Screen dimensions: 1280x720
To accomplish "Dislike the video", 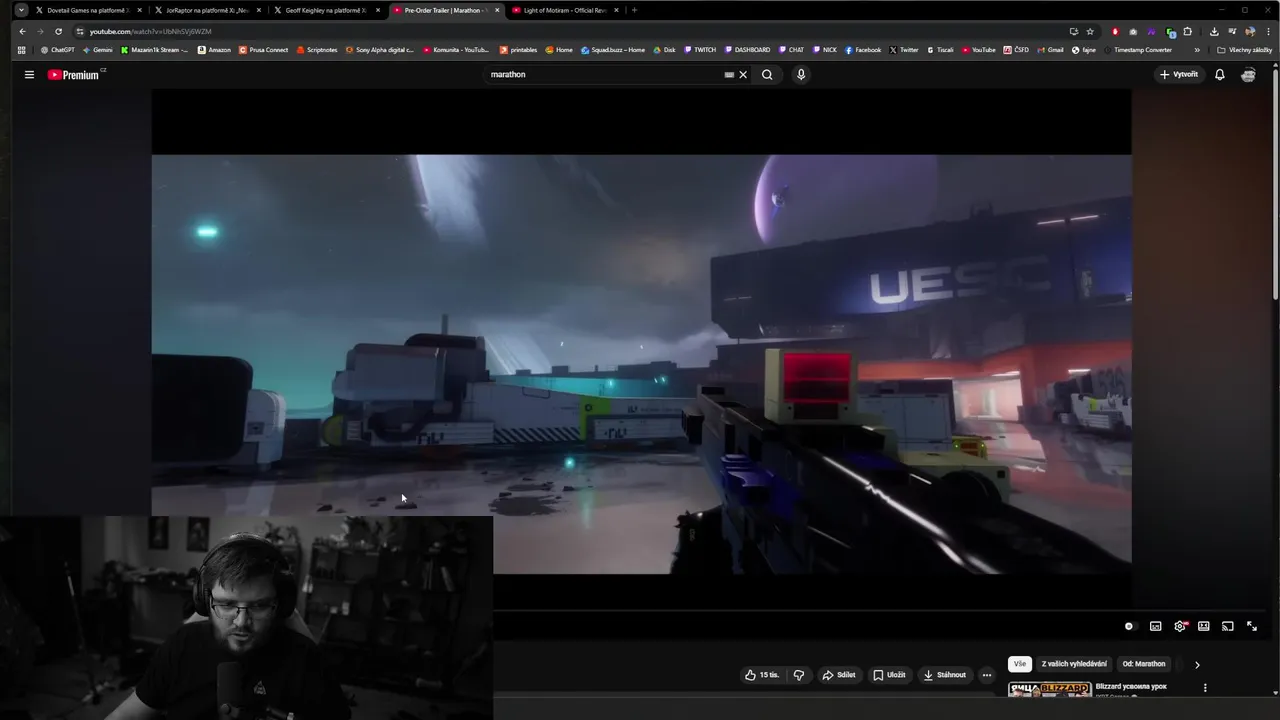I will [x=799, y=675].
